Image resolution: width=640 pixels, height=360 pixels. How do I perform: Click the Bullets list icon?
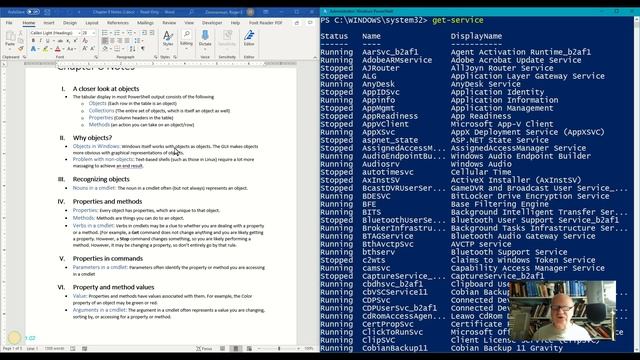[105, 33]
